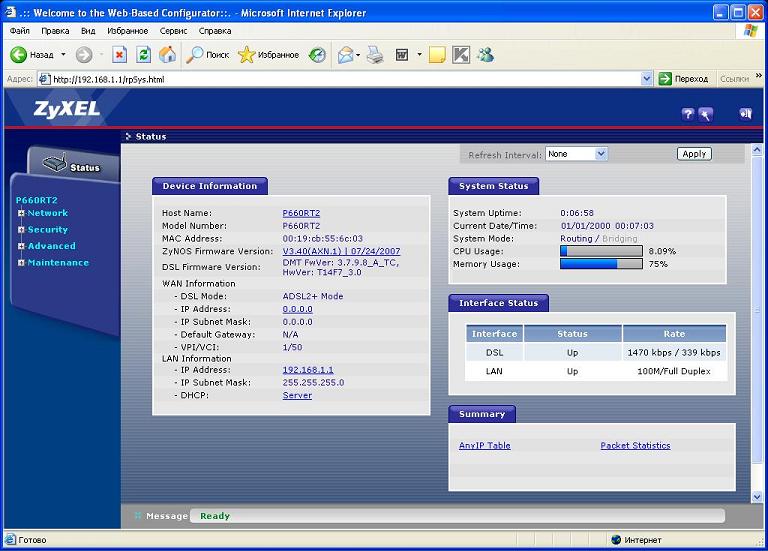Click the DSL rate 1470 kbps cell
The height and width of the screenshot is (551, 768).
tap(674, 353)
